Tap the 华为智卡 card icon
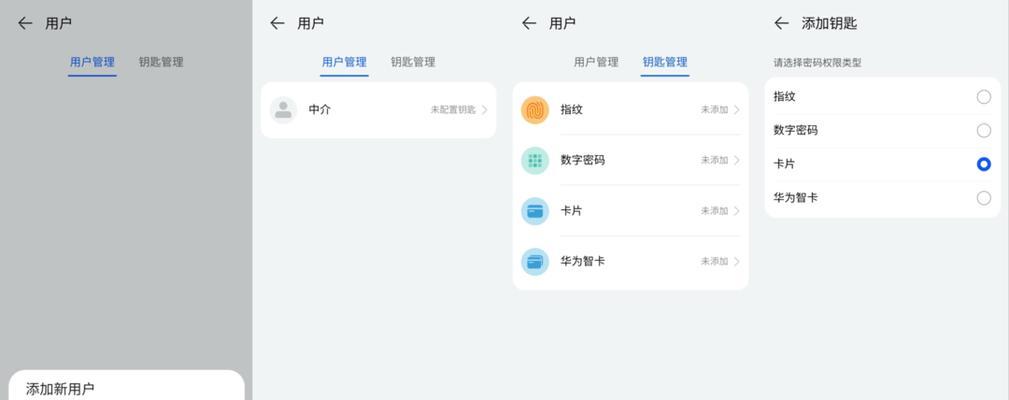Viewport: 1009px width, 400px height. tap(535, 262)
